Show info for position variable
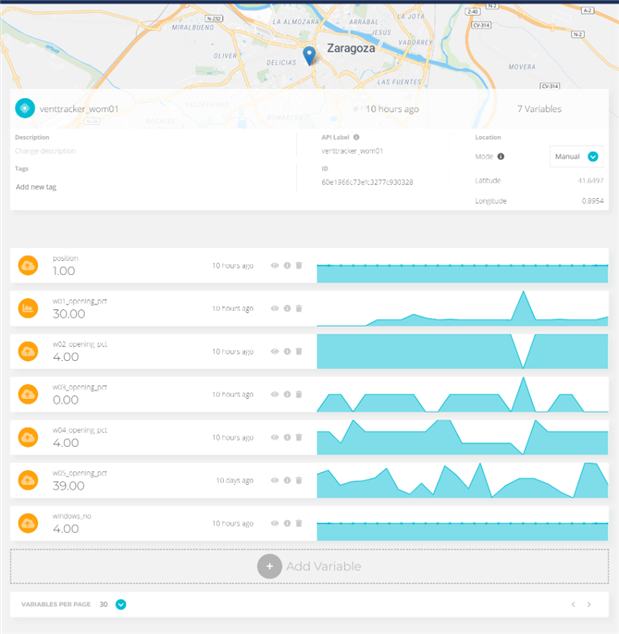Image resolution: width=619 pixels, height=634 pixels. click(x=287, y=265)
